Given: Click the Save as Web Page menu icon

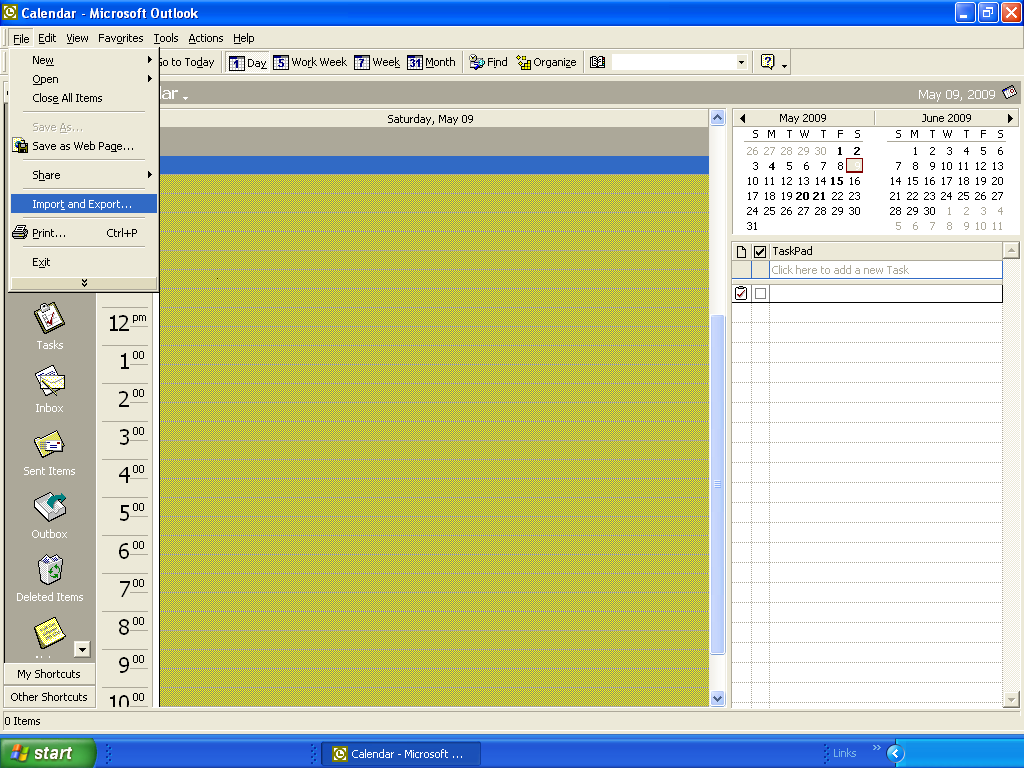Looking at the screenshot, I should [21, 146].
